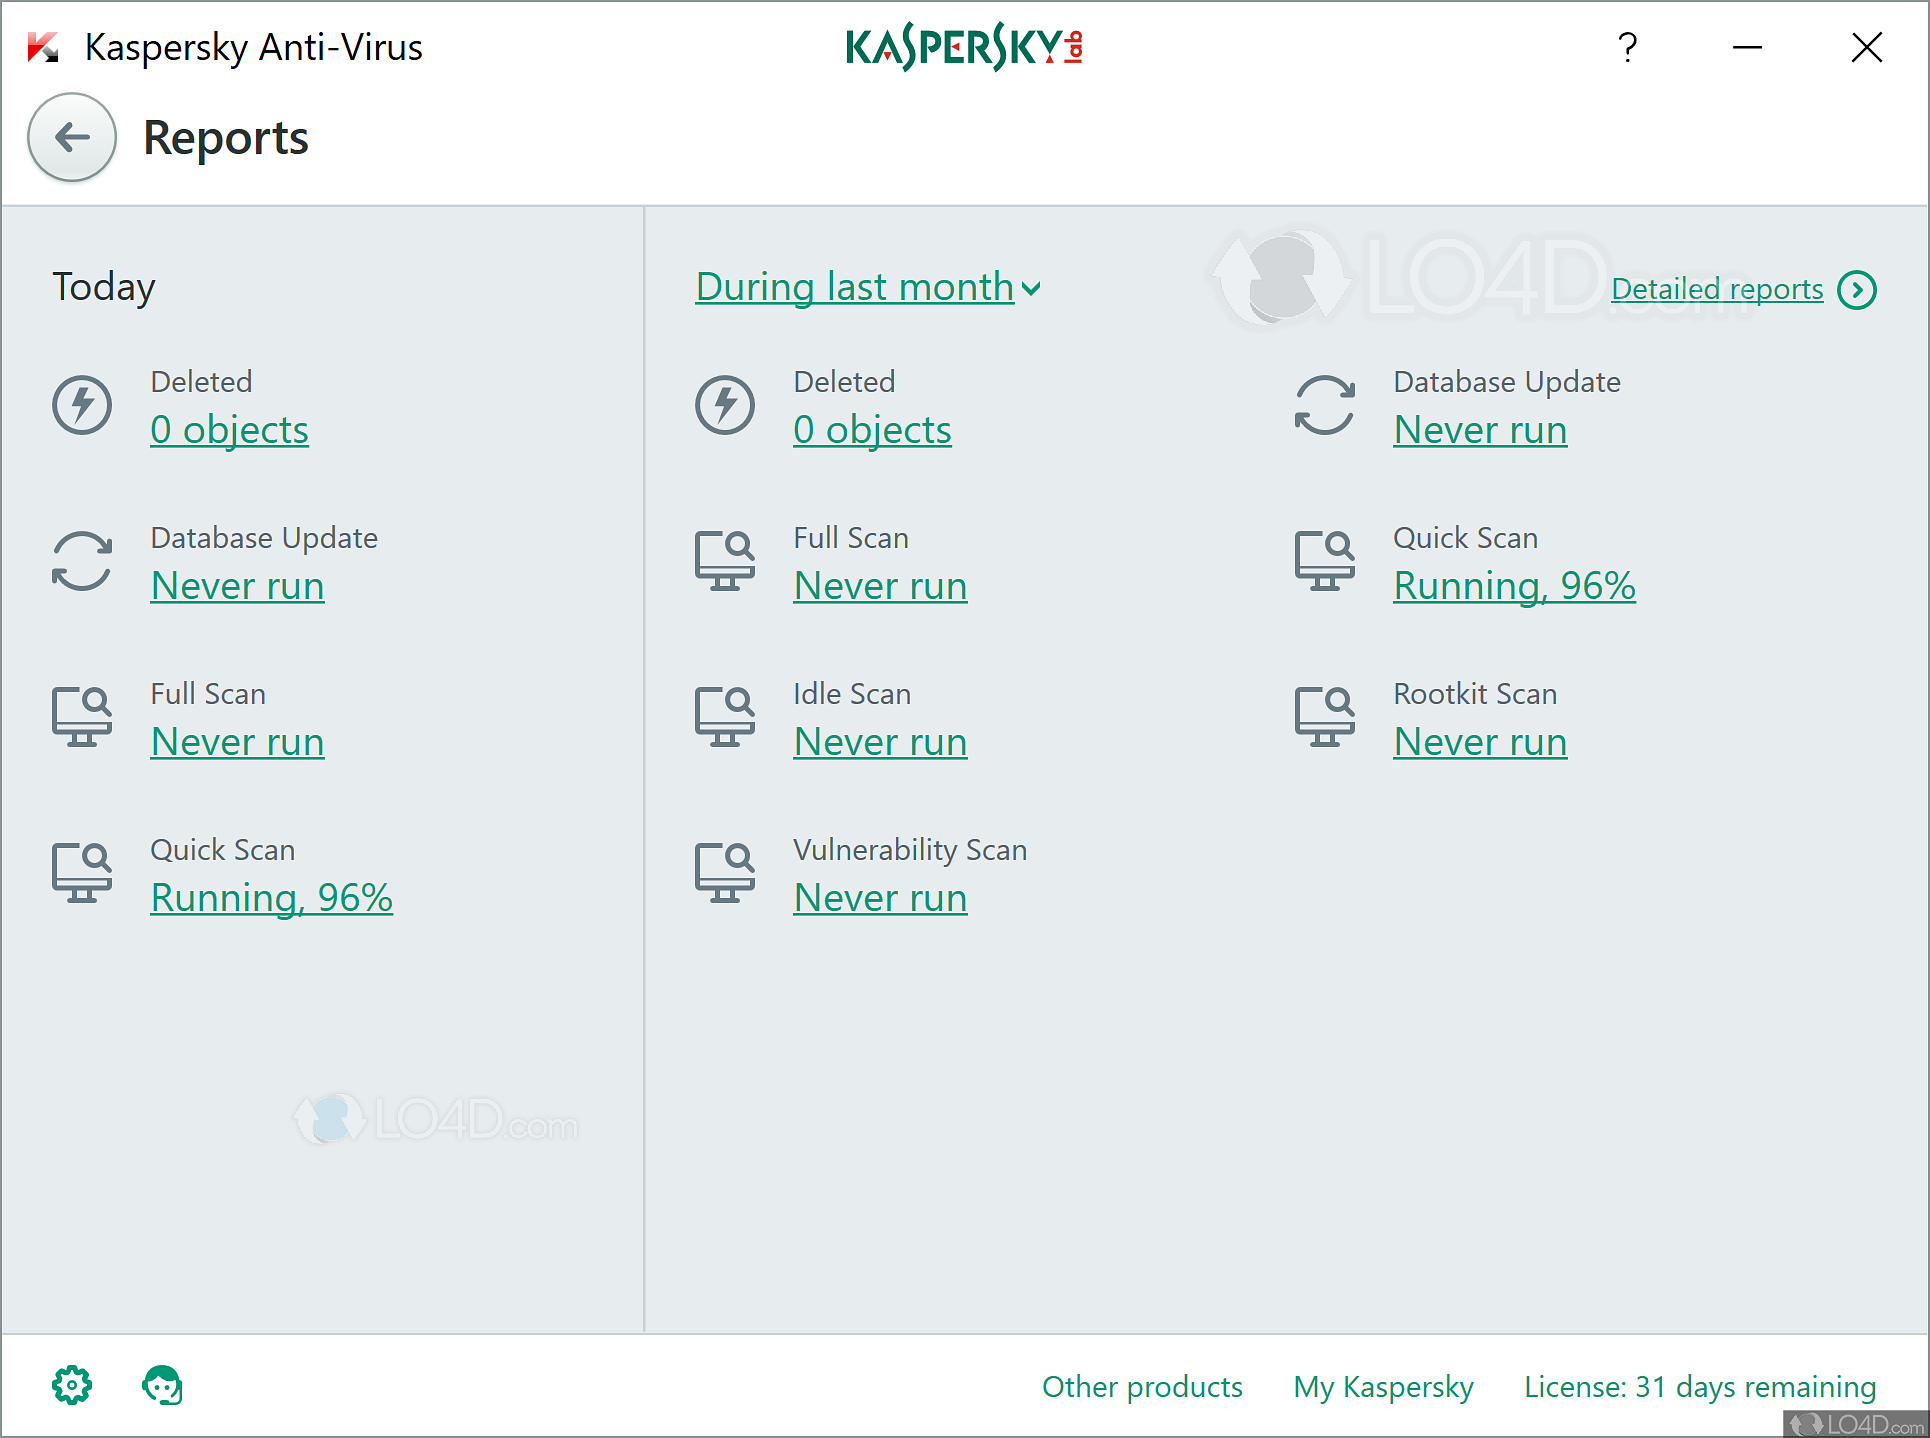The width and height of the screenshot is (1930, 1438).
Task: Click the Database Update refresh icon under Today
Action: pyautogui.click(x=83, y=561)
